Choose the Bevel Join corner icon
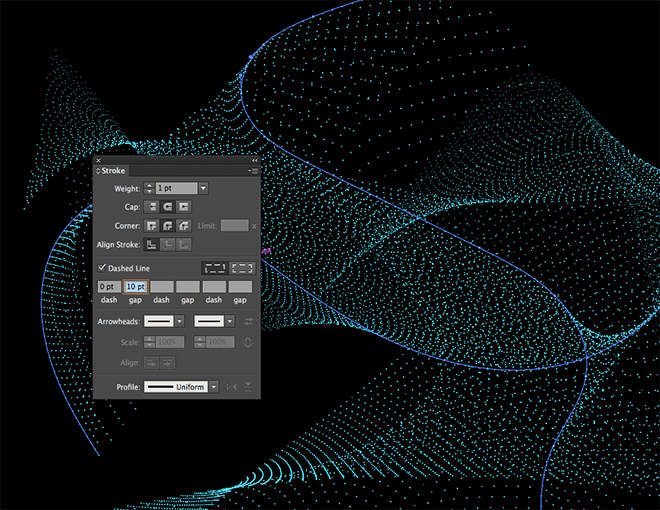This screenshot has width=660, height=510. pyautogui.click(x=184, y=226)
